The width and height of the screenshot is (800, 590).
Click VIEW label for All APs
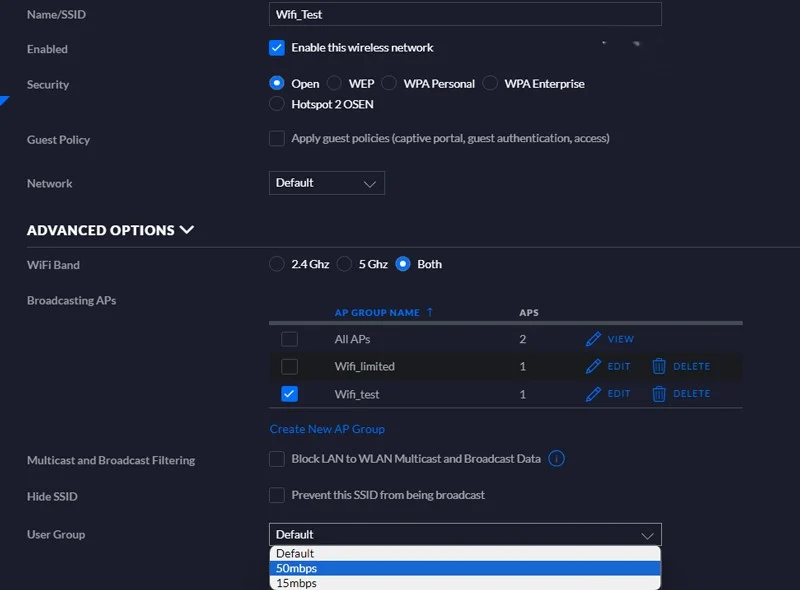pyautogui.click(x=620, y=339)
